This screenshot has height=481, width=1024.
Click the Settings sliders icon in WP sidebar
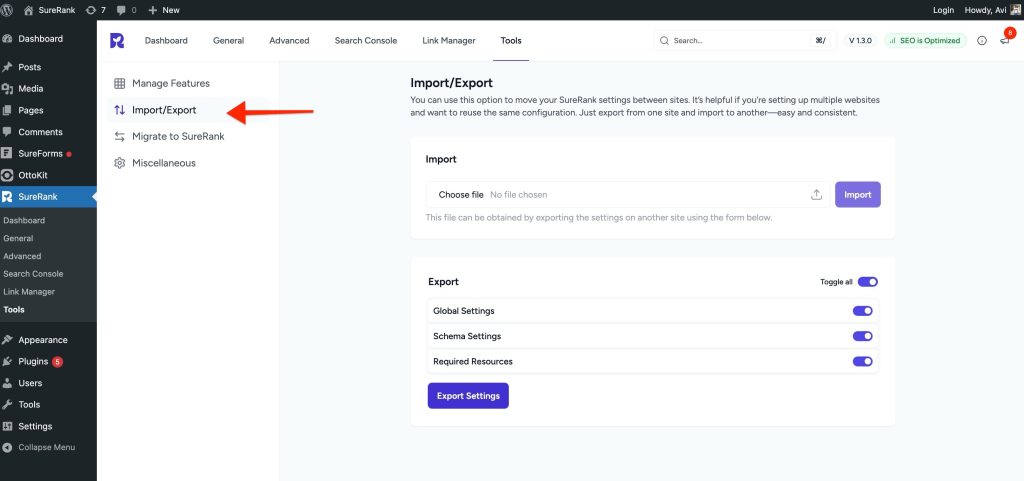(x=7, y=426)
